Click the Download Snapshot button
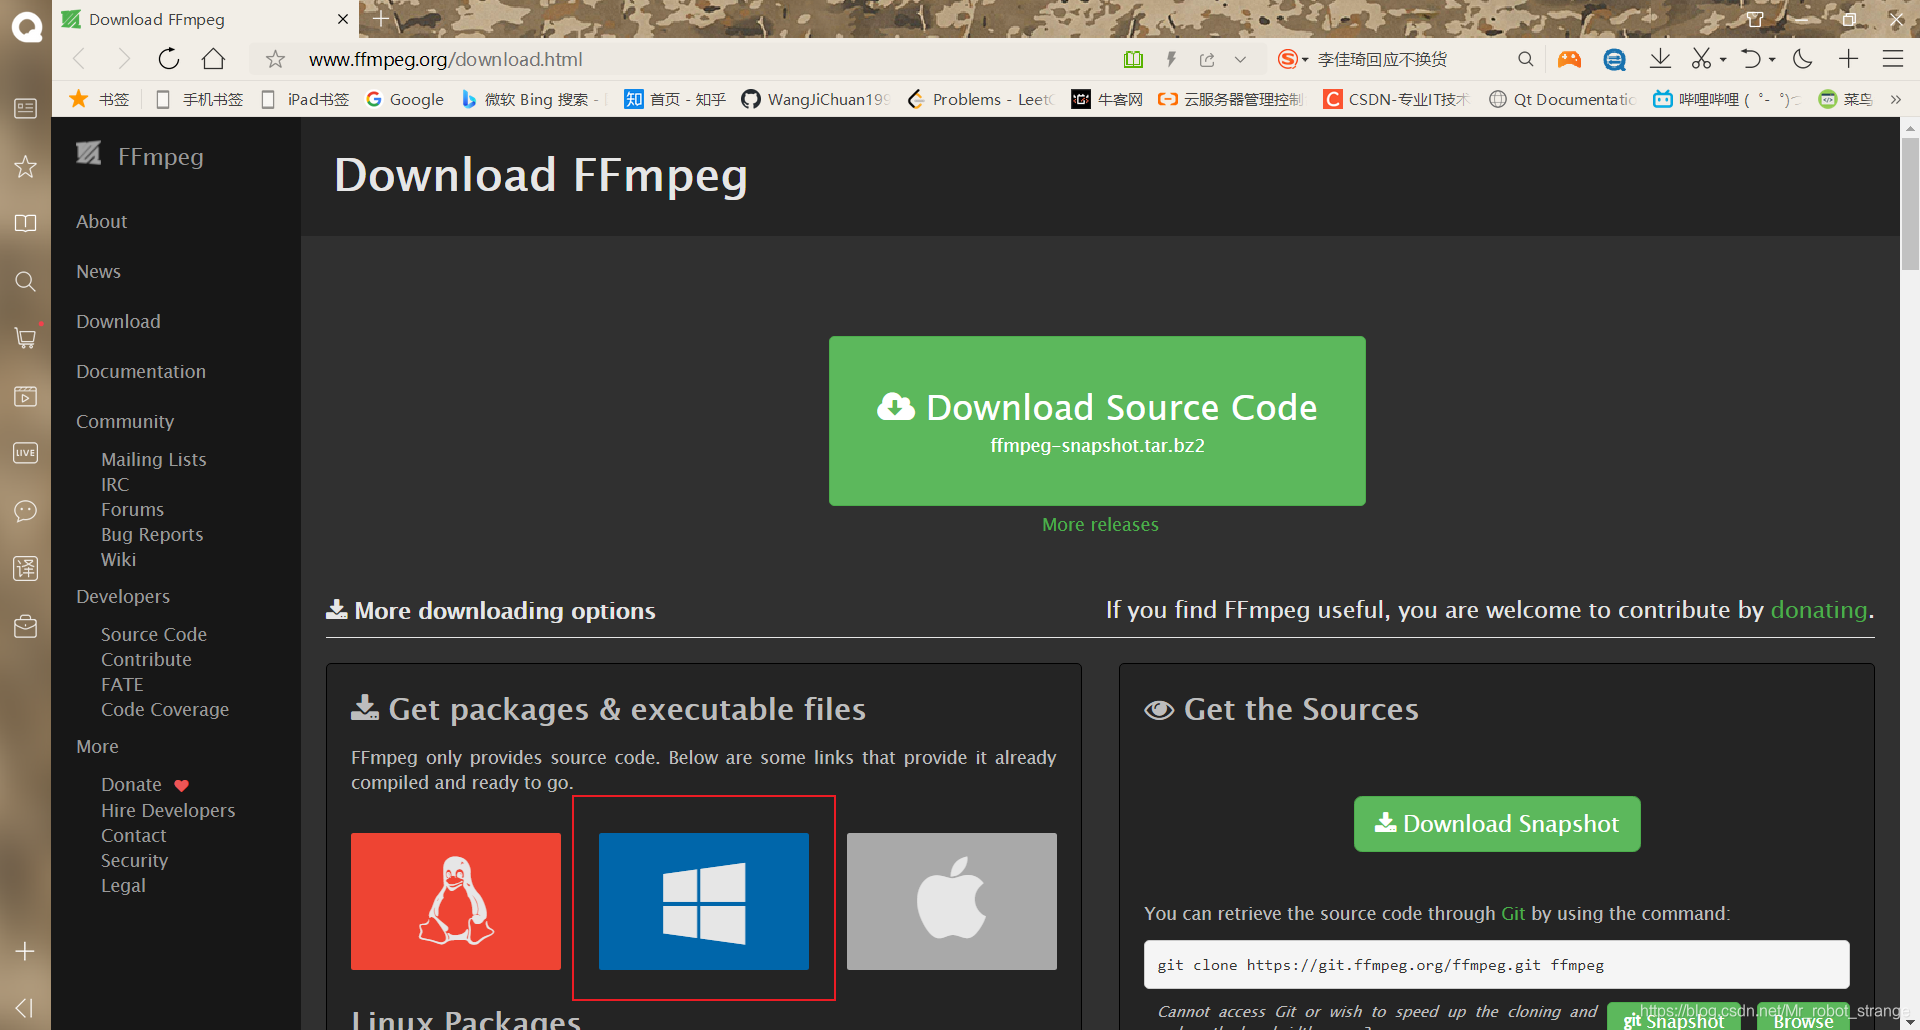 (x=1497, y=824)
